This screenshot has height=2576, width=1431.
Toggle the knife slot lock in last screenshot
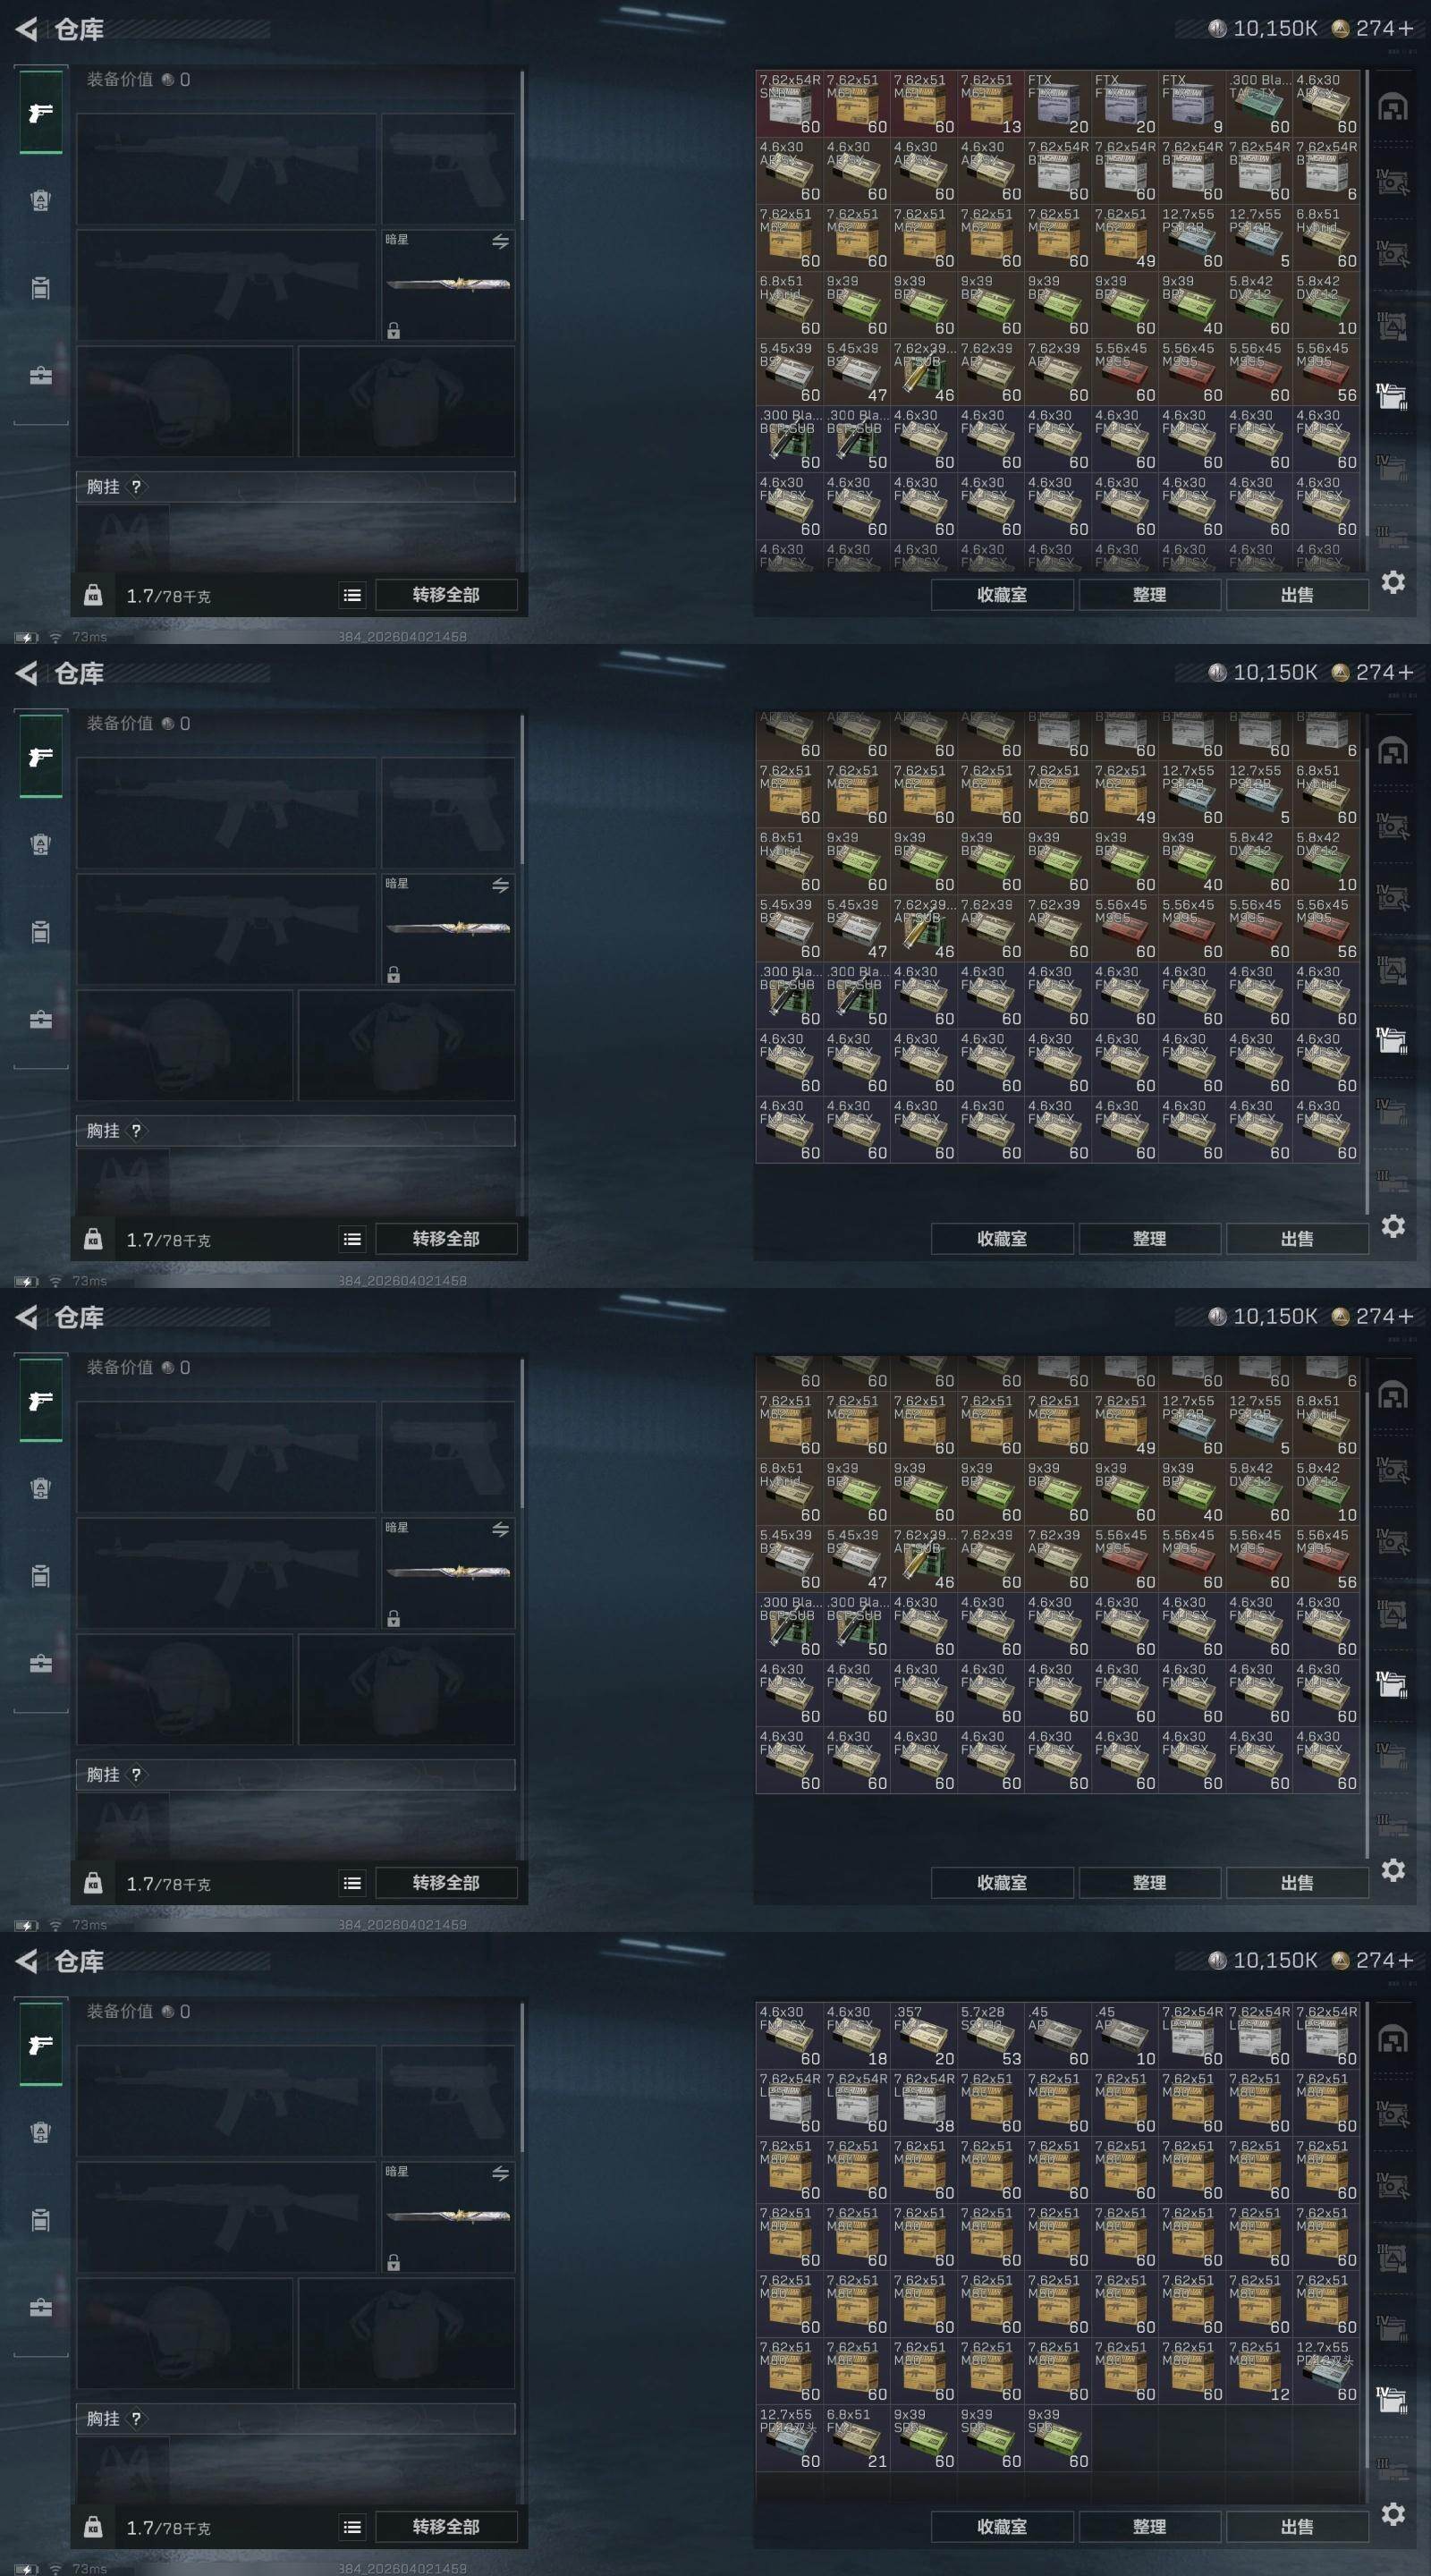click(394, 2262)
